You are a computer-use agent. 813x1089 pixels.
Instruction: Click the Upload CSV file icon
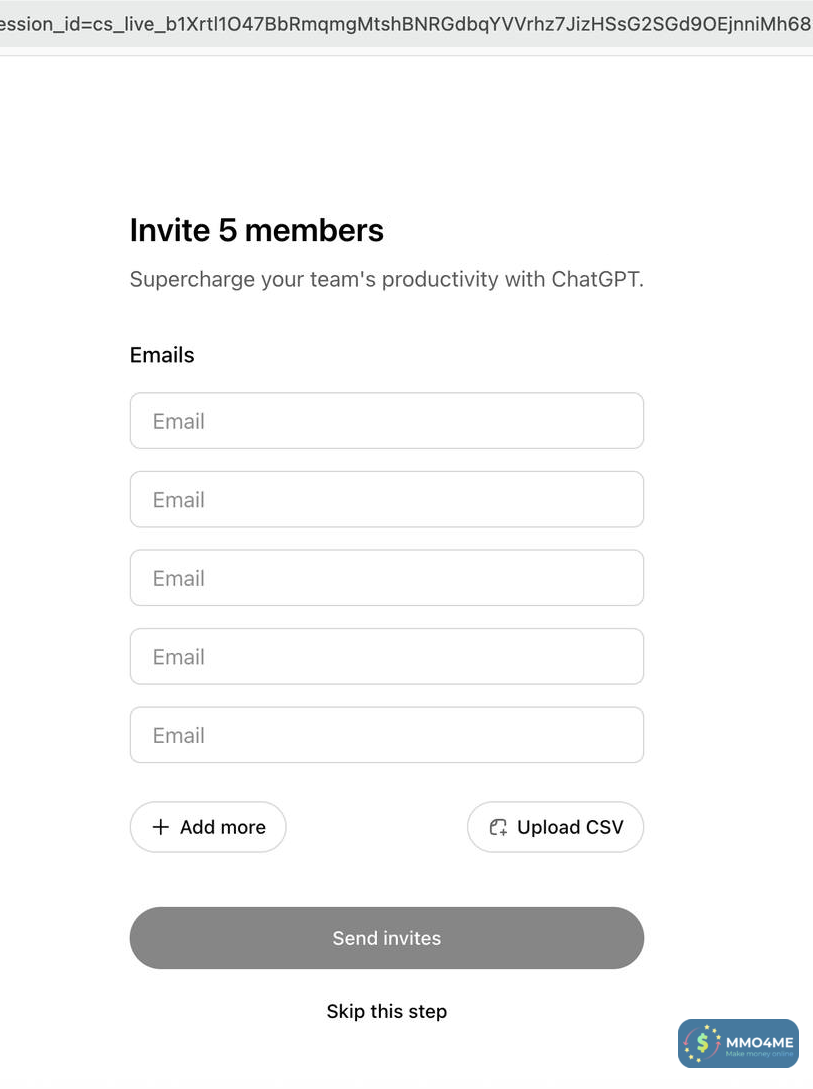pos(498,827)
